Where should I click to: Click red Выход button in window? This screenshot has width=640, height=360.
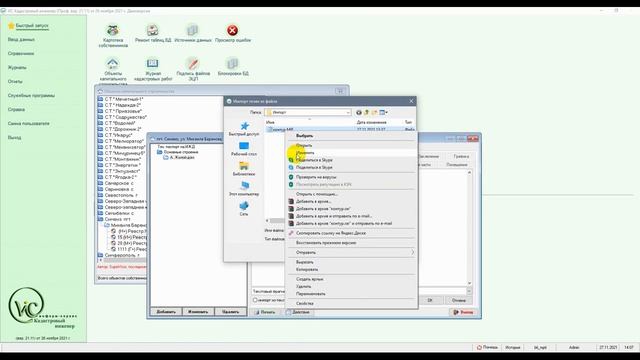click(x=463, y=312)
